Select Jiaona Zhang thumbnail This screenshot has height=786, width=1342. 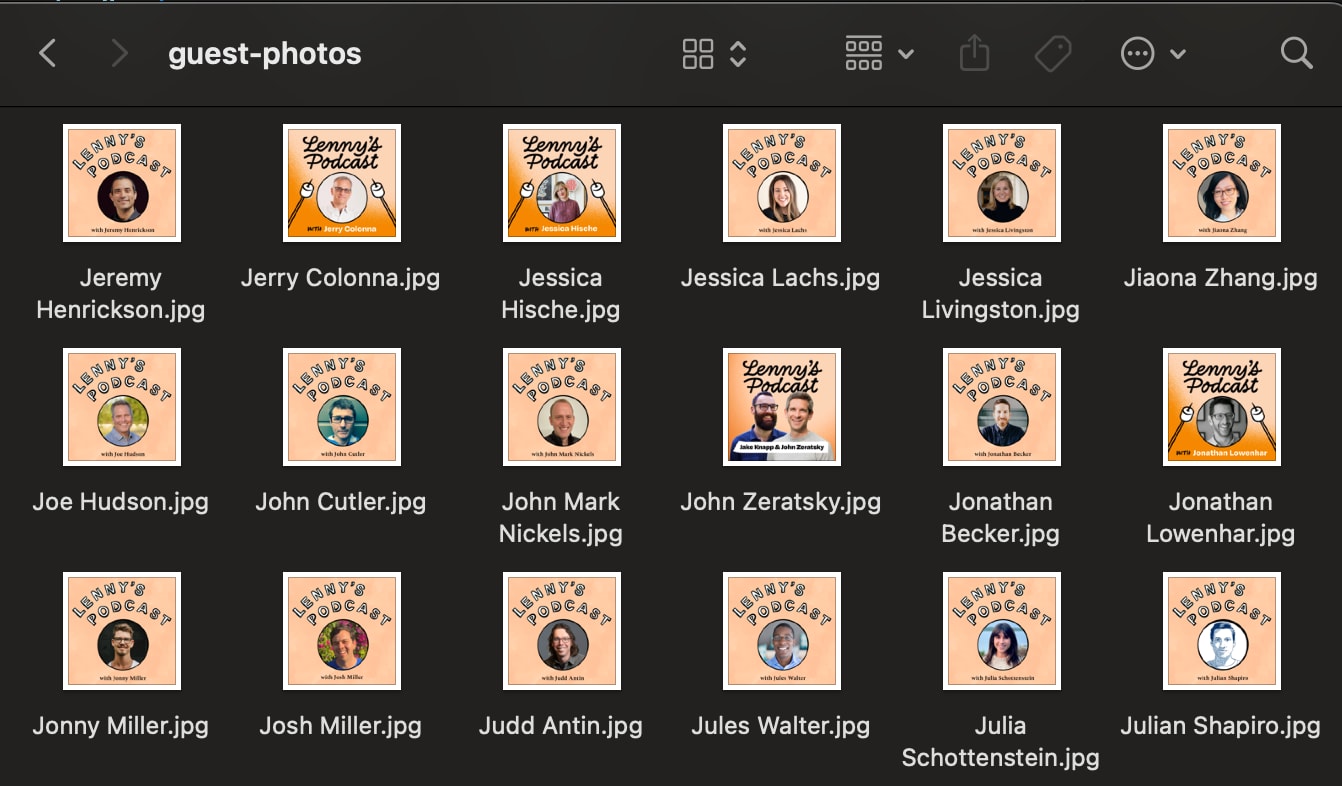pyautogui.click(x=1222, y=183)
